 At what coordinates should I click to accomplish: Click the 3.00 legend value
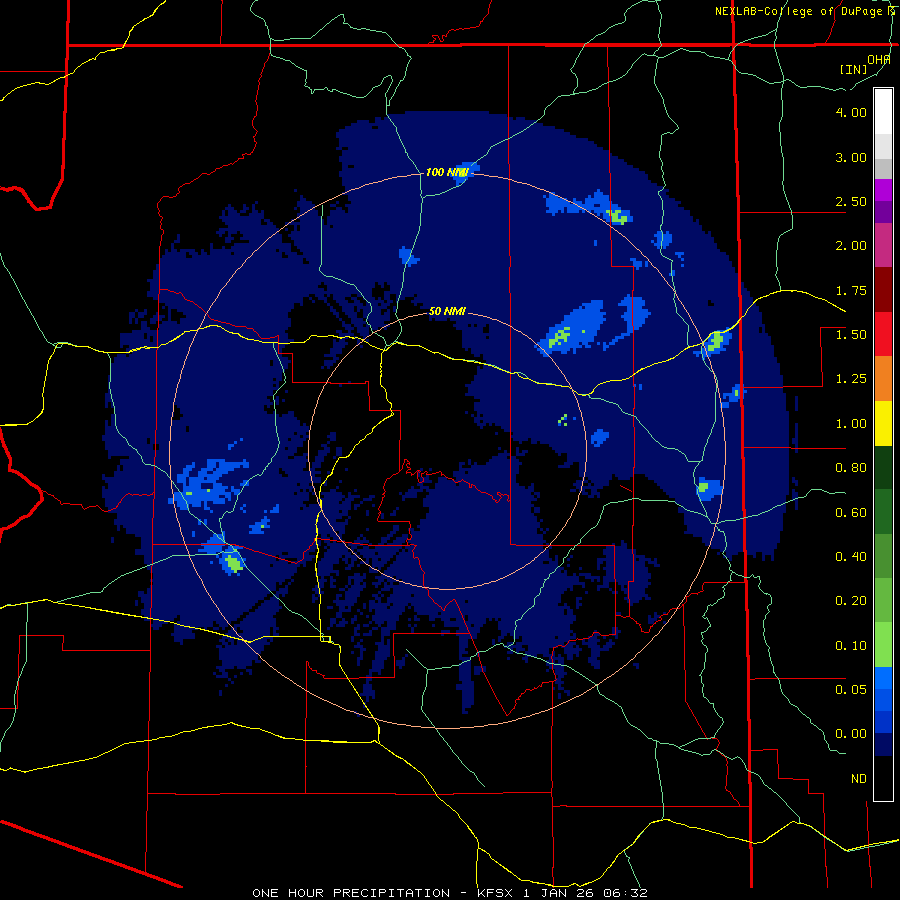[x=851, y=157]
